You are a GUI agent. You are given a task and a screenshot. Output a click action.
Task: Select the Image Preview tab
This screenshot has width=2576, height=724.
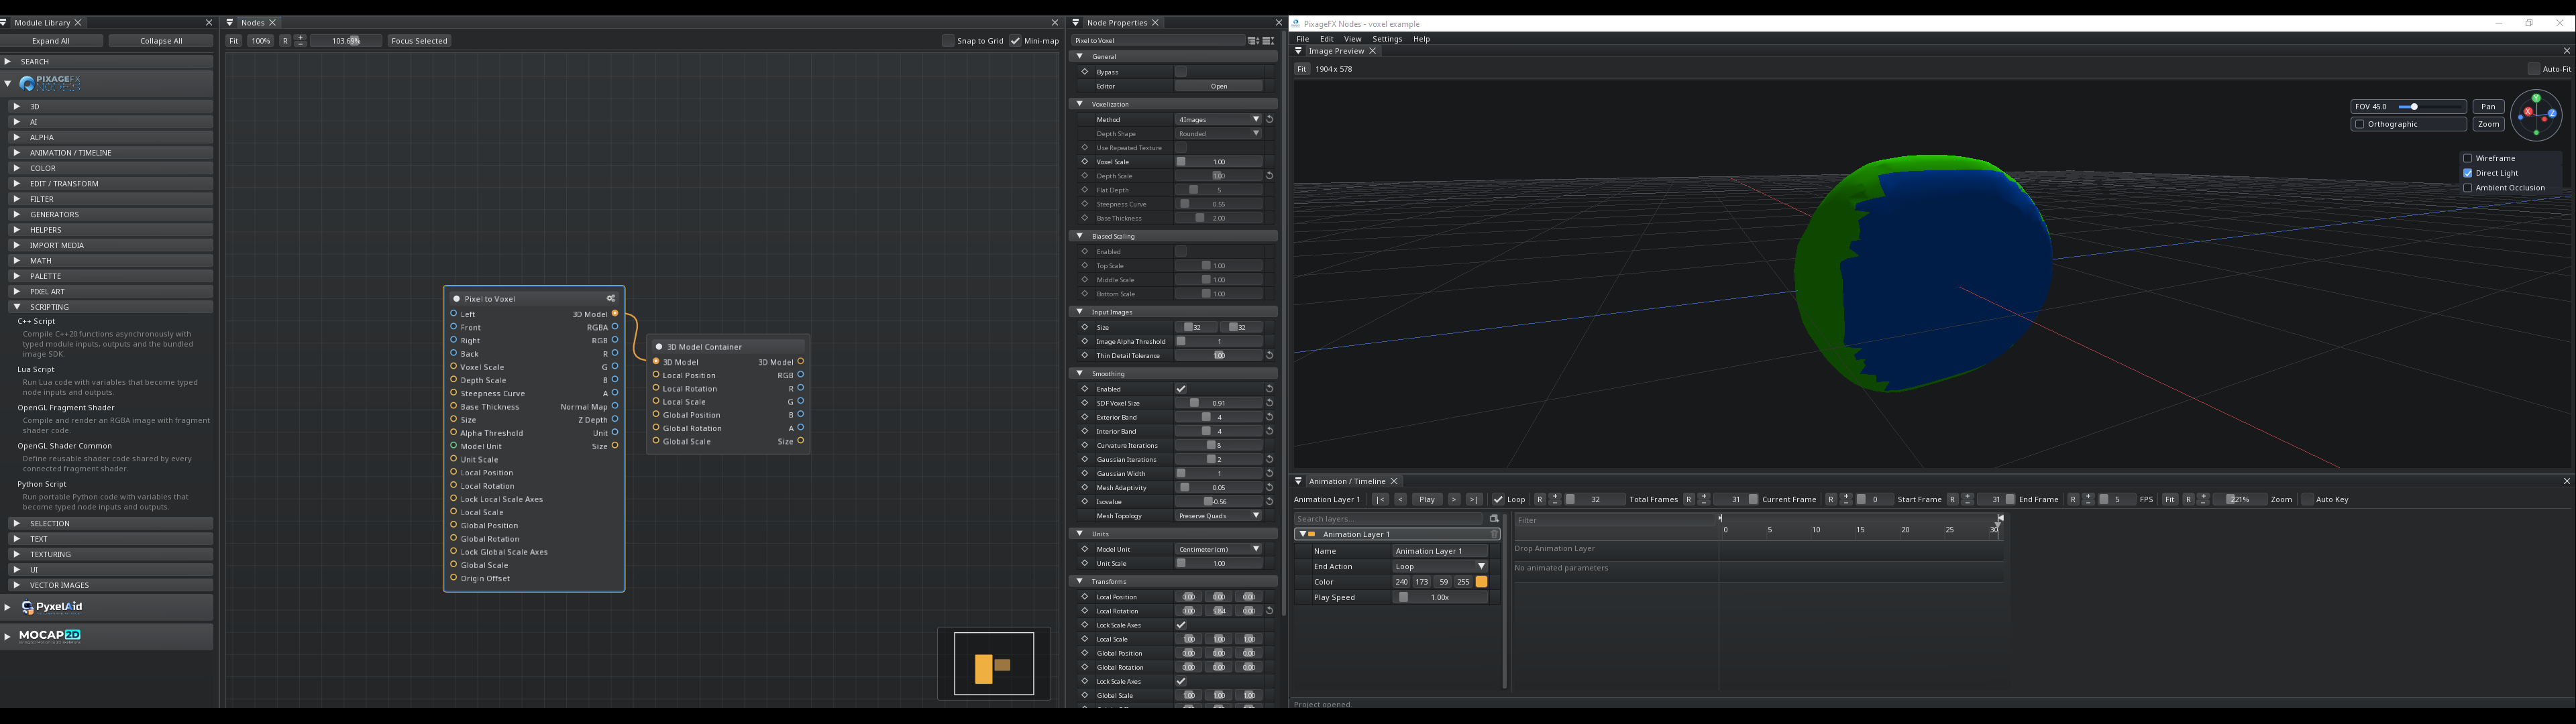point(1335,51)
